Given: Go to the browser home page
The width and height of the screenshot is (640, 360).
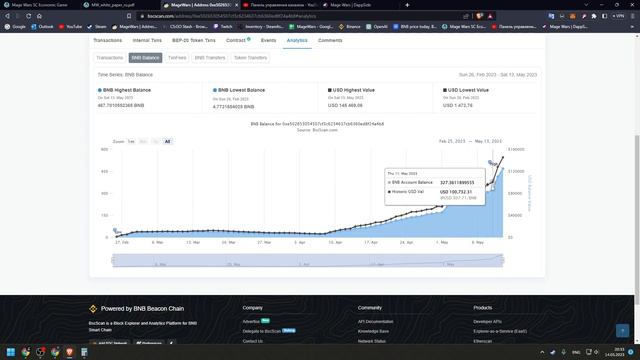Looking at the screenshot, I should pyautogui.click(x=39, y=16).
